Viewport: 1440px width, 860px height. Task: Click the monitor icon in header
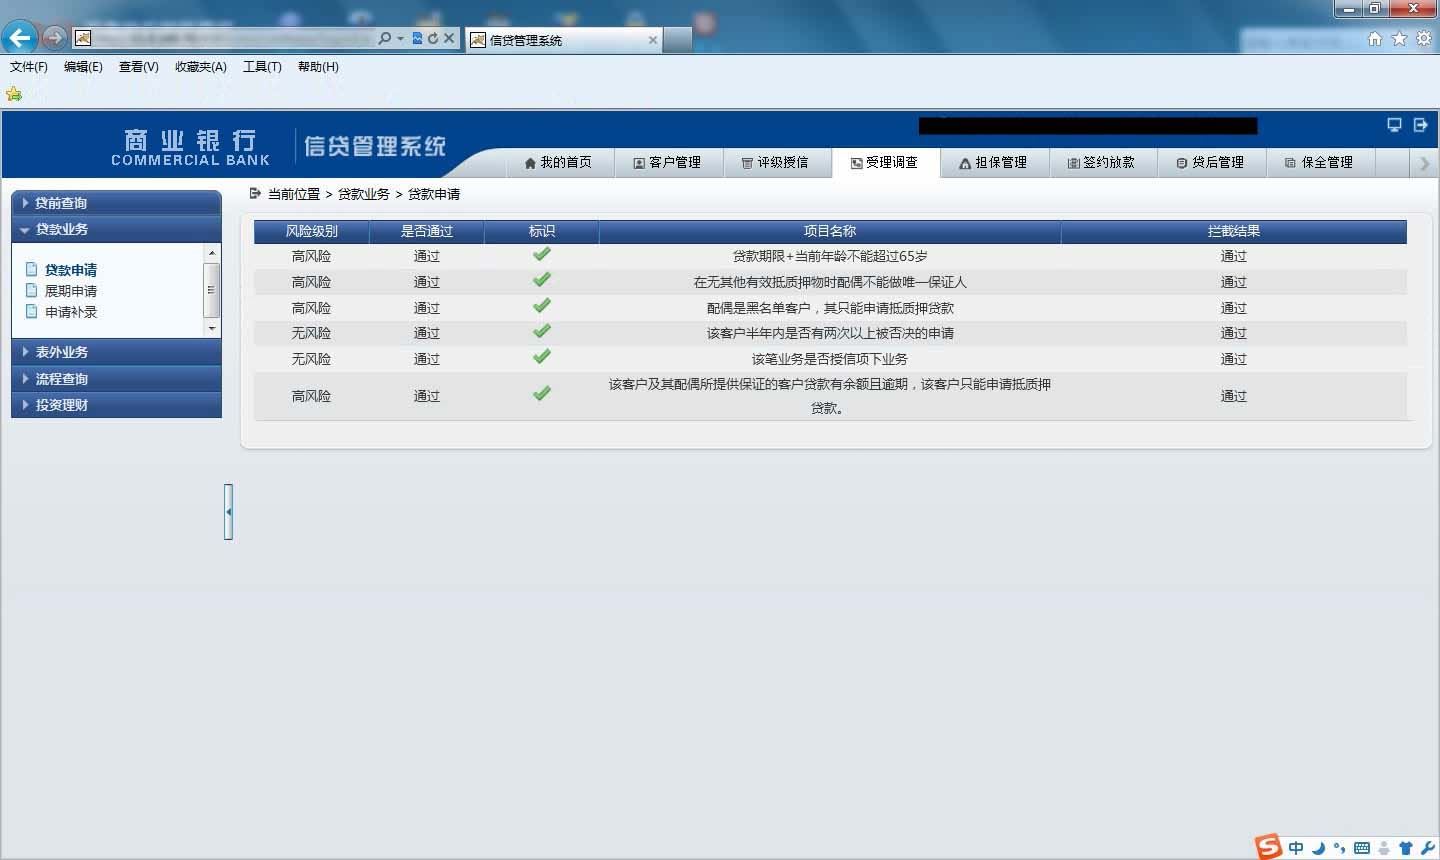1394,125
